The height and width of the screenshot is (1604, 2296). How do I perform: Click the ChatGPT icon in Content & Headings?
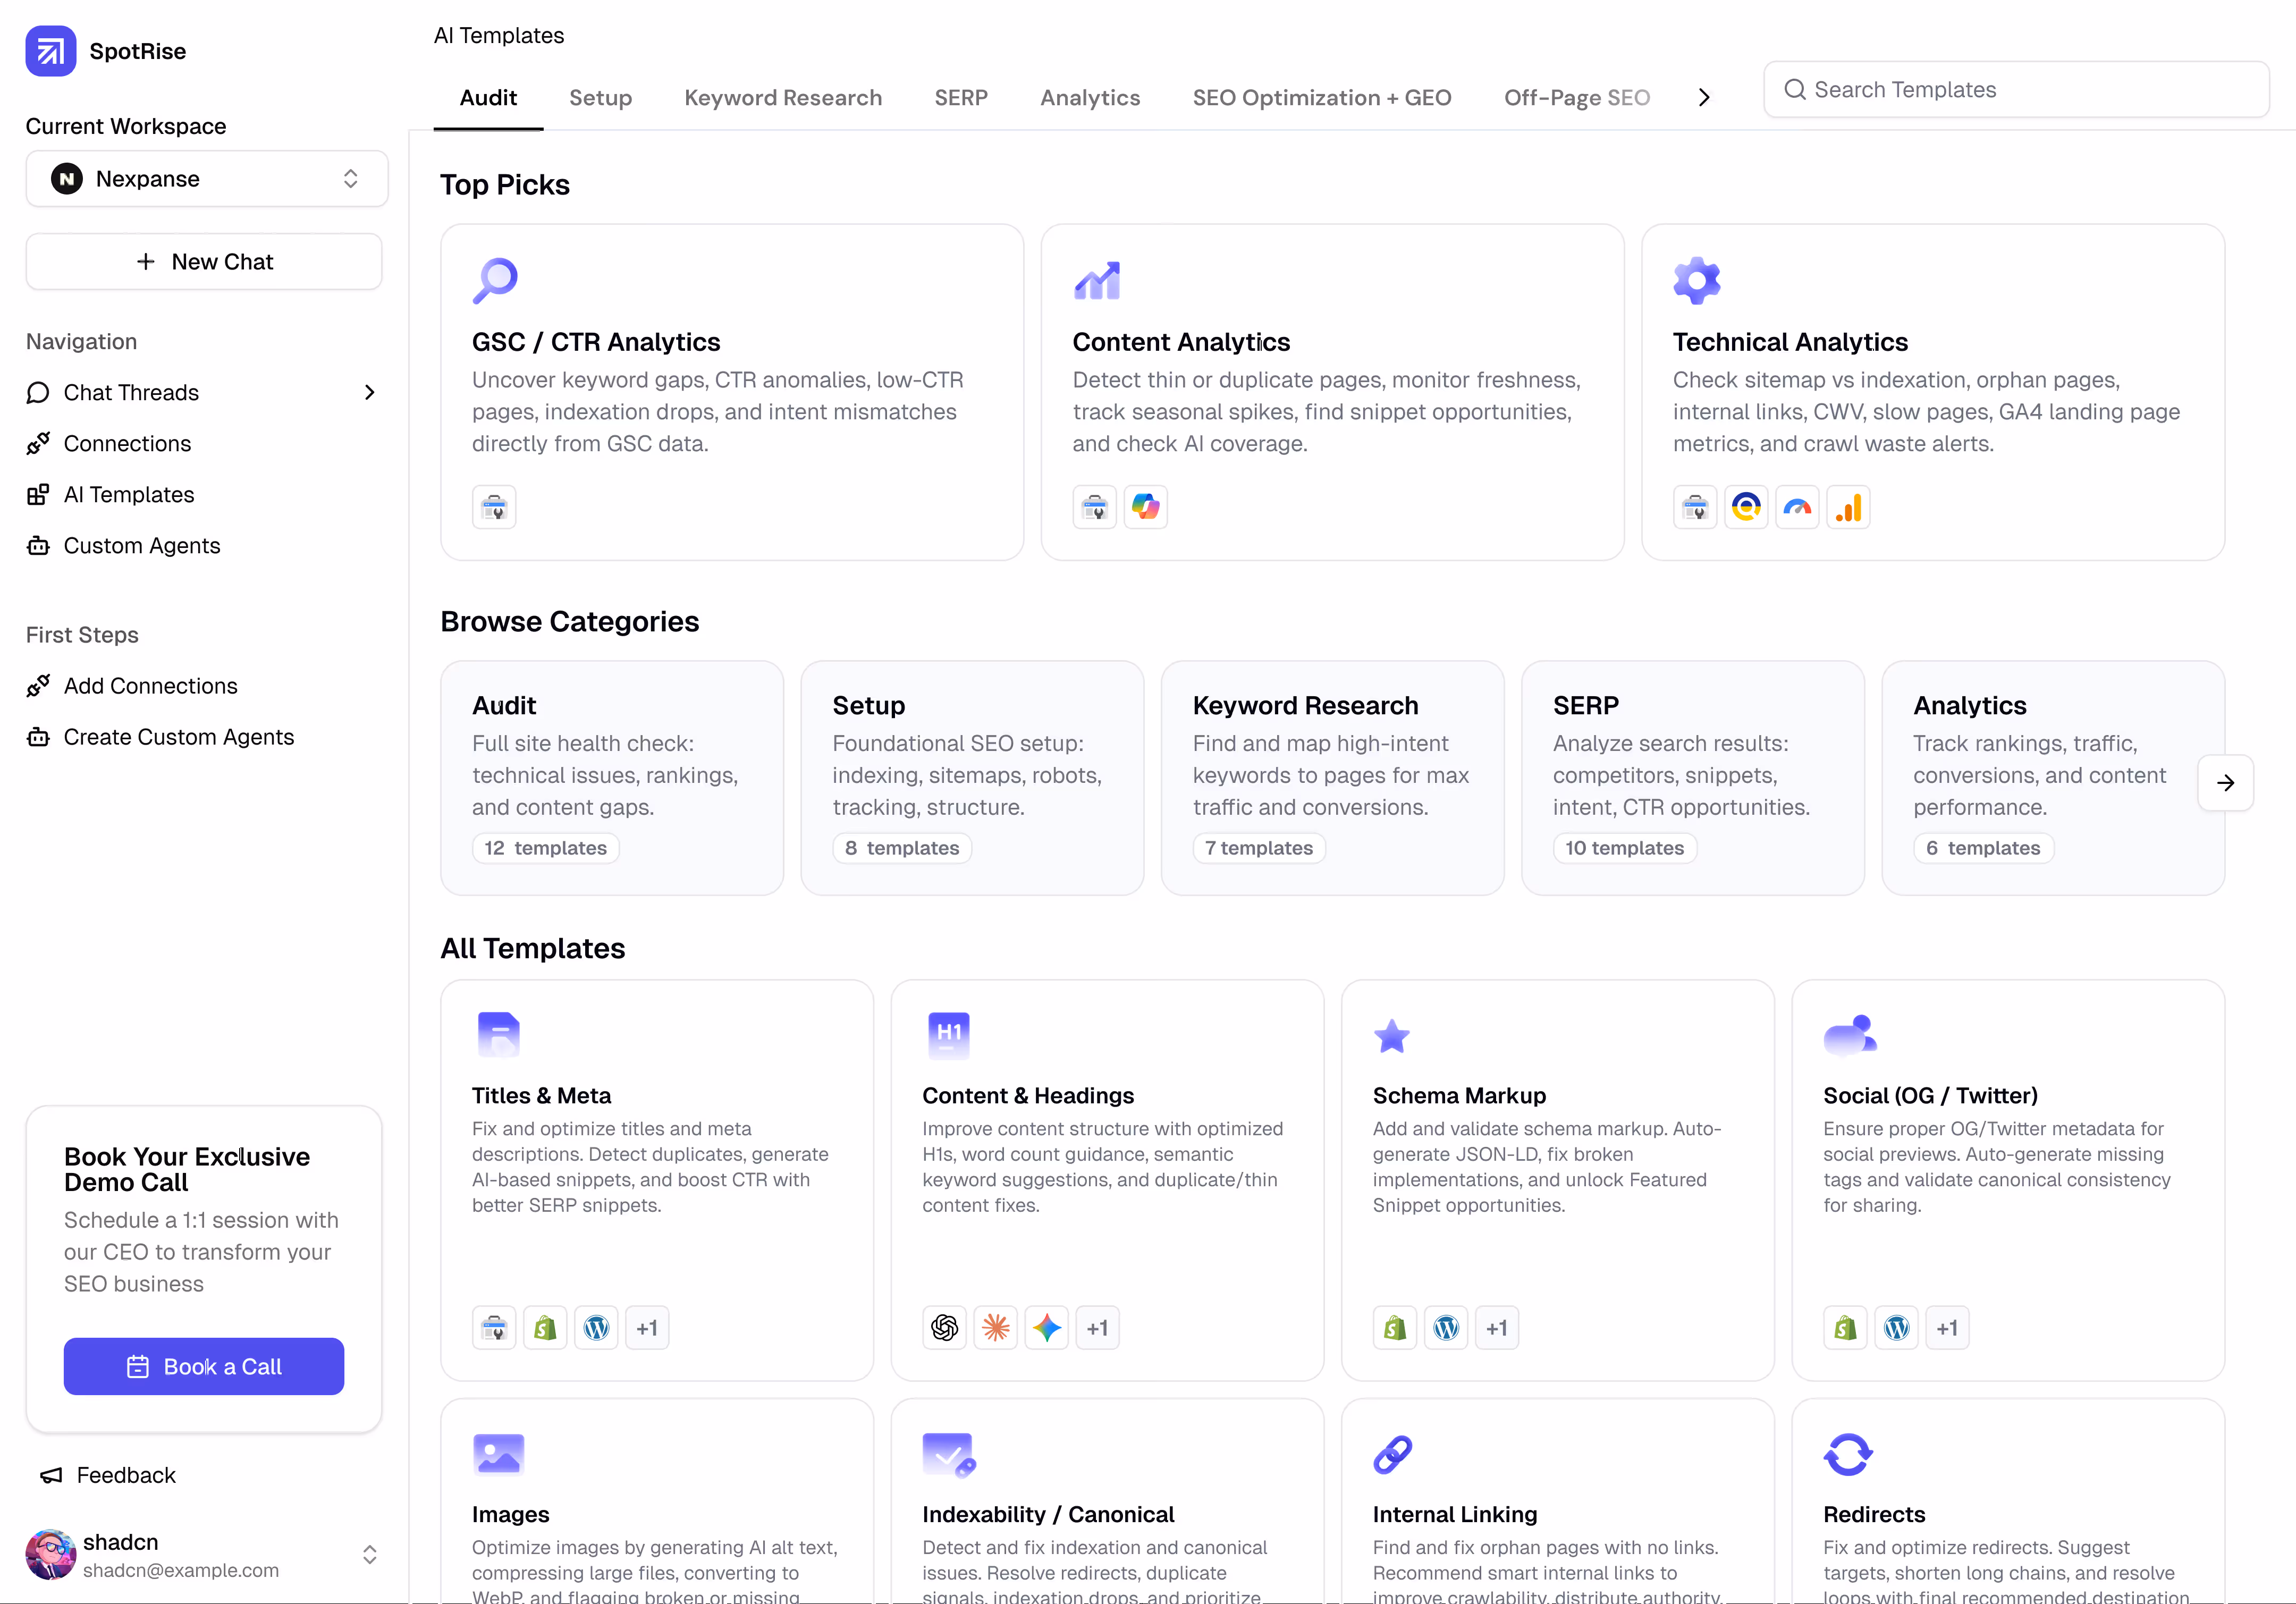tap(944, 1328)
